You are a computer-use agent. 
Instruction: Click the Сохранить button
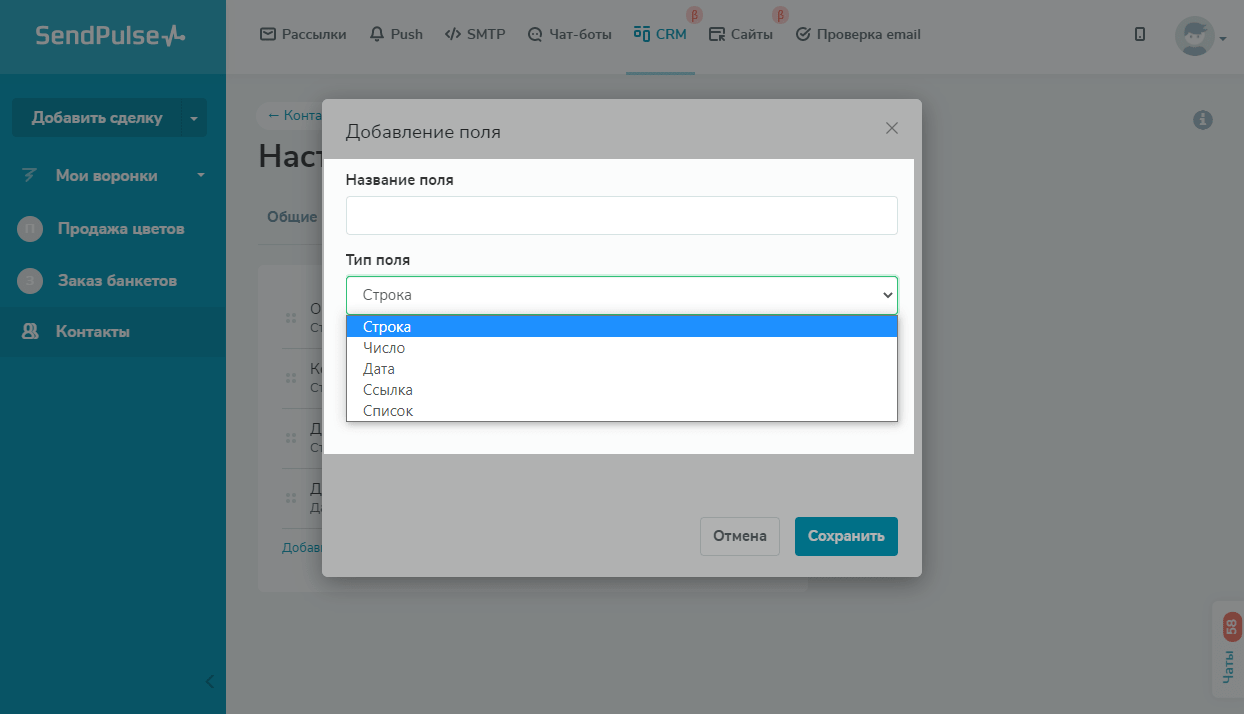[x=846, y=536]
